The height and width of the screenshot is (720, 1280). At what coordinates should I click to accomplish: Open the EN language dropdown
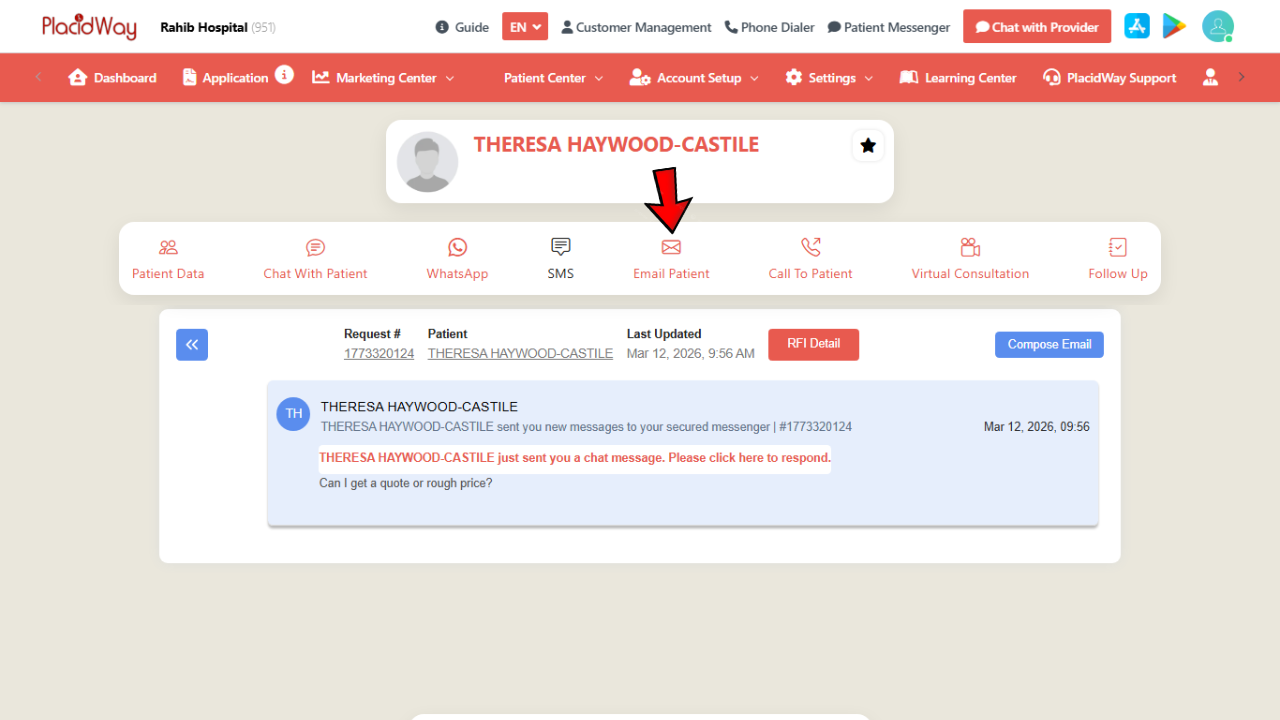pyautogui.click(x=525, y=27)
